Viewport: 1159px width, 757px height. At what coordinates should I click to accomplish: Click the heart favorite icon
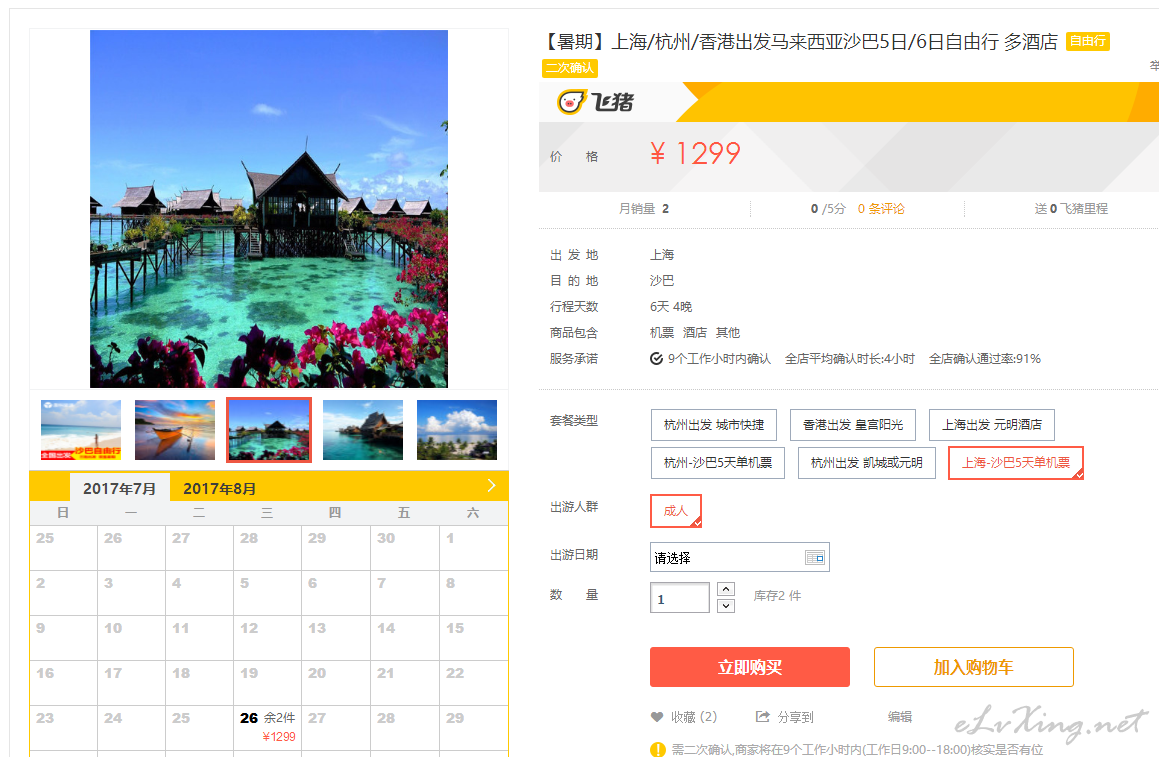click(x=656, y=717)
